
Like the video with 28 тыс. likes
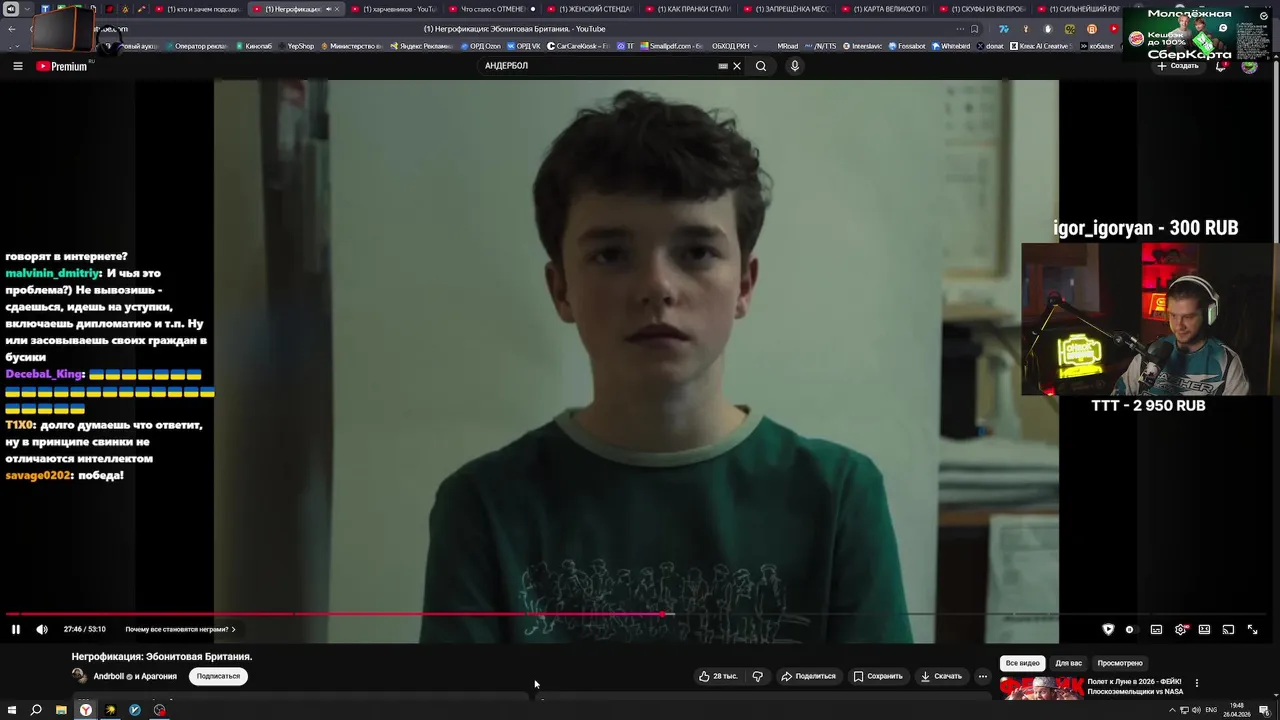click(x=718, y=677)
